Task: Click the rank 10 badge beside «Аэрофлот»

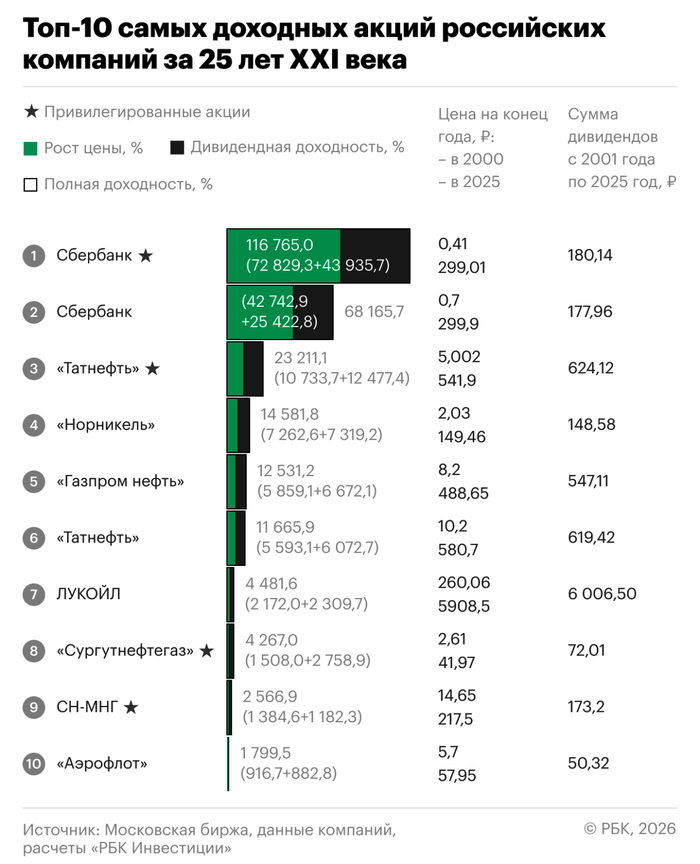Action: click(x=34, y=764)
